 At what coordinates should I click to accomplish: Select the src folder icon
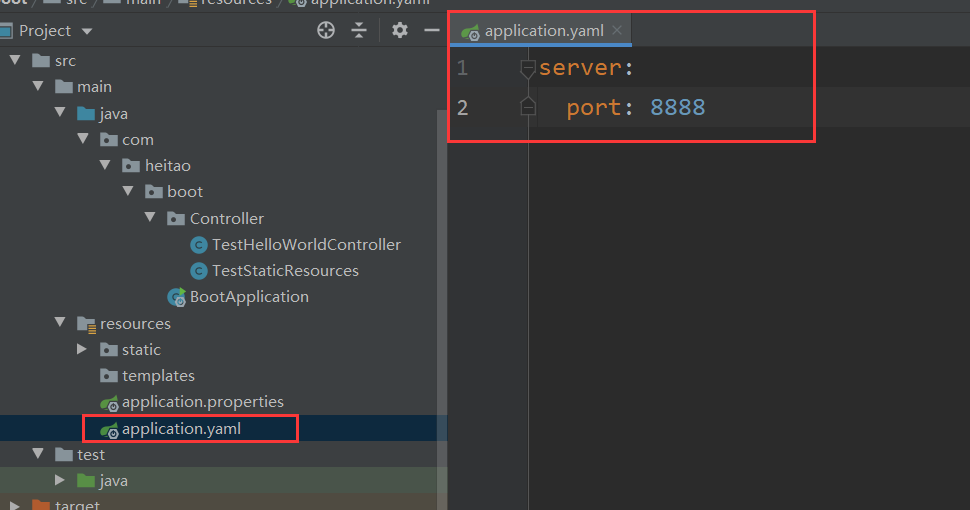[41, 61]
